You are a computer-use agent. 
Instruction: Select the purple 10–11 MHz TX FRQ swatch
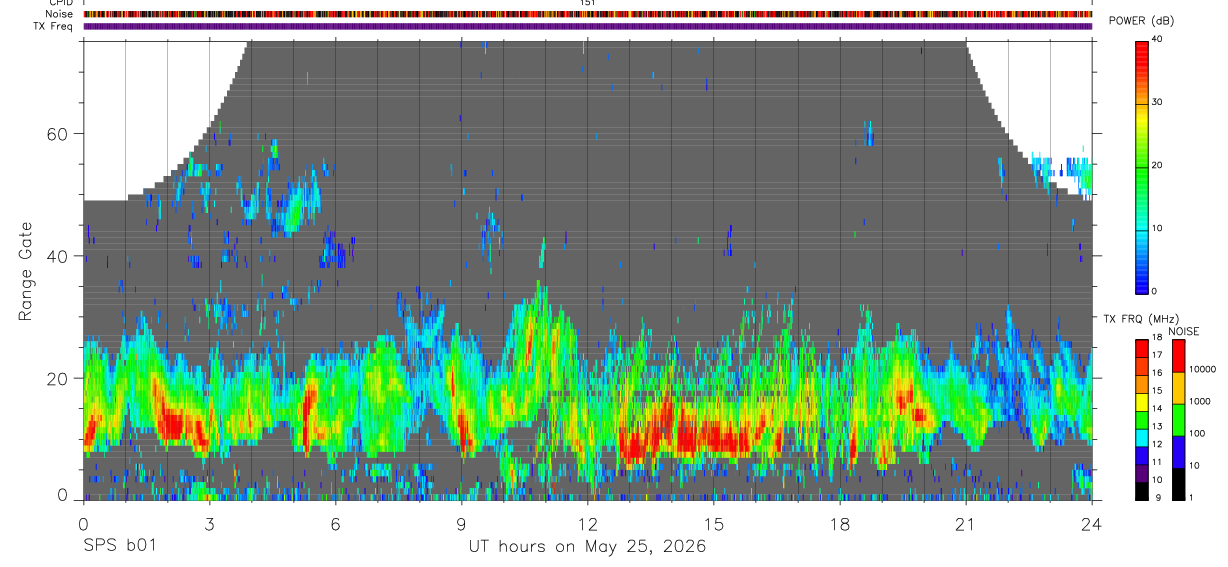pyautogui.click(x=1142, y=472)
